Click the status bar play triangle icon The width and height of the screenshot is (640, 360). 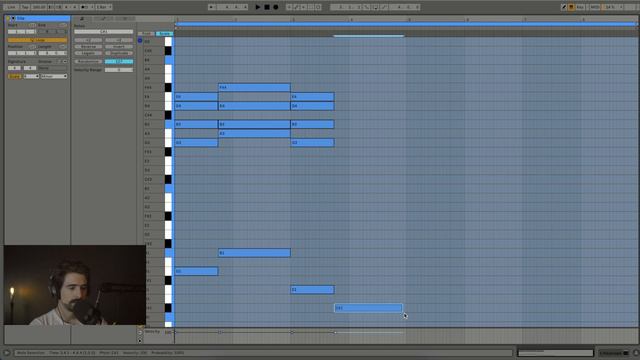7,353
